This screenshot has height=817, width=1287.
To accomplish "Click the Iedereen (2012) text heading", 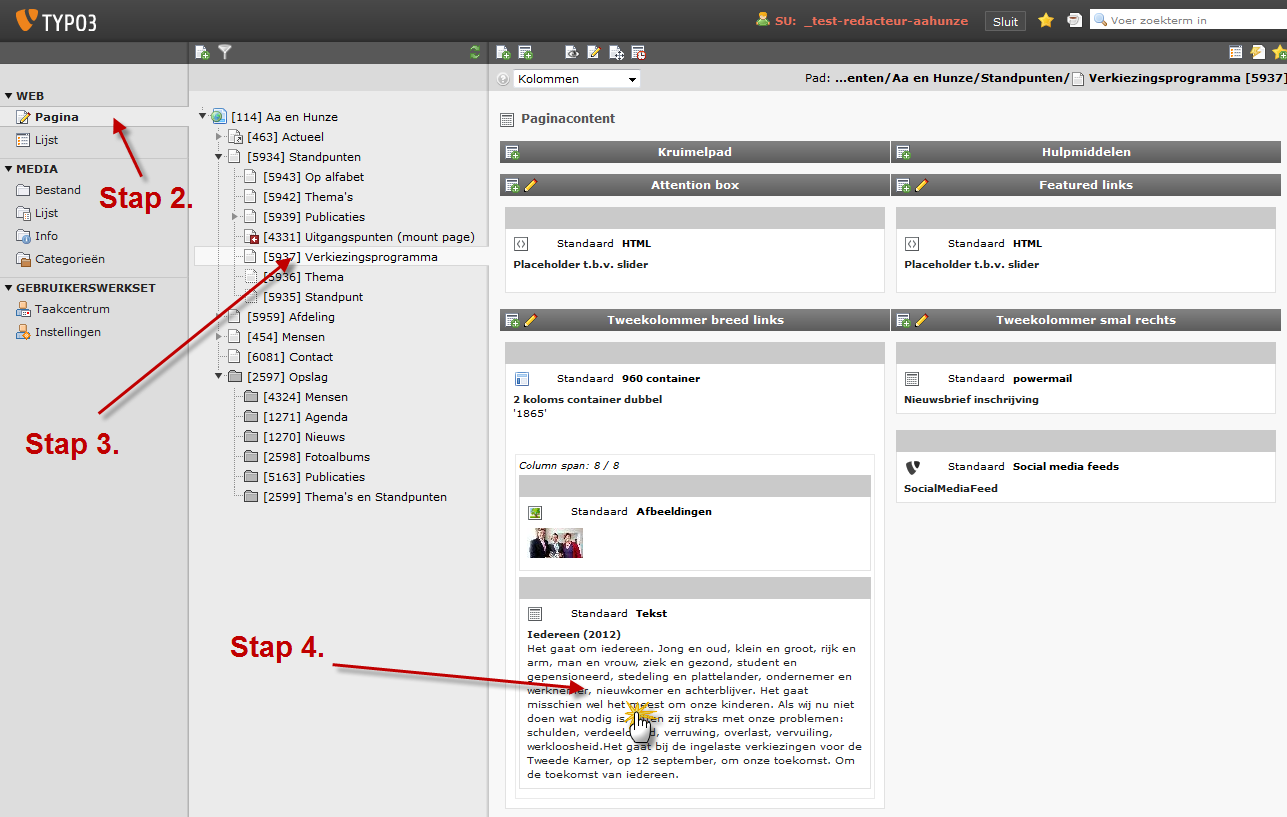I will coord(574,634).
